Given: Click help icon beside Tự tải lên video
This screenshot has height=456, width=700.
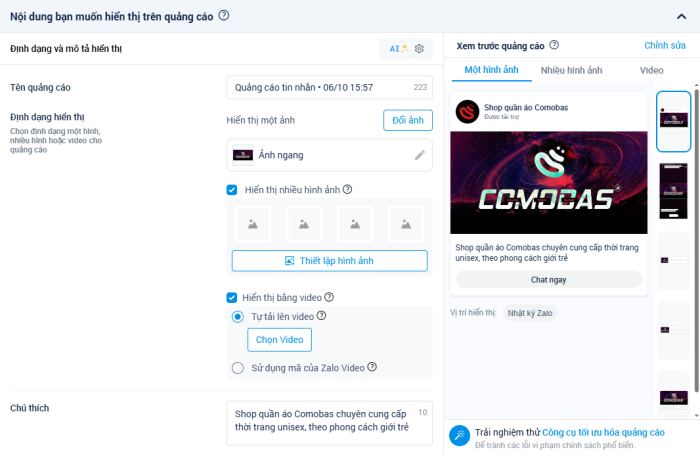Looking at the screenshot, I should [321, 316].
